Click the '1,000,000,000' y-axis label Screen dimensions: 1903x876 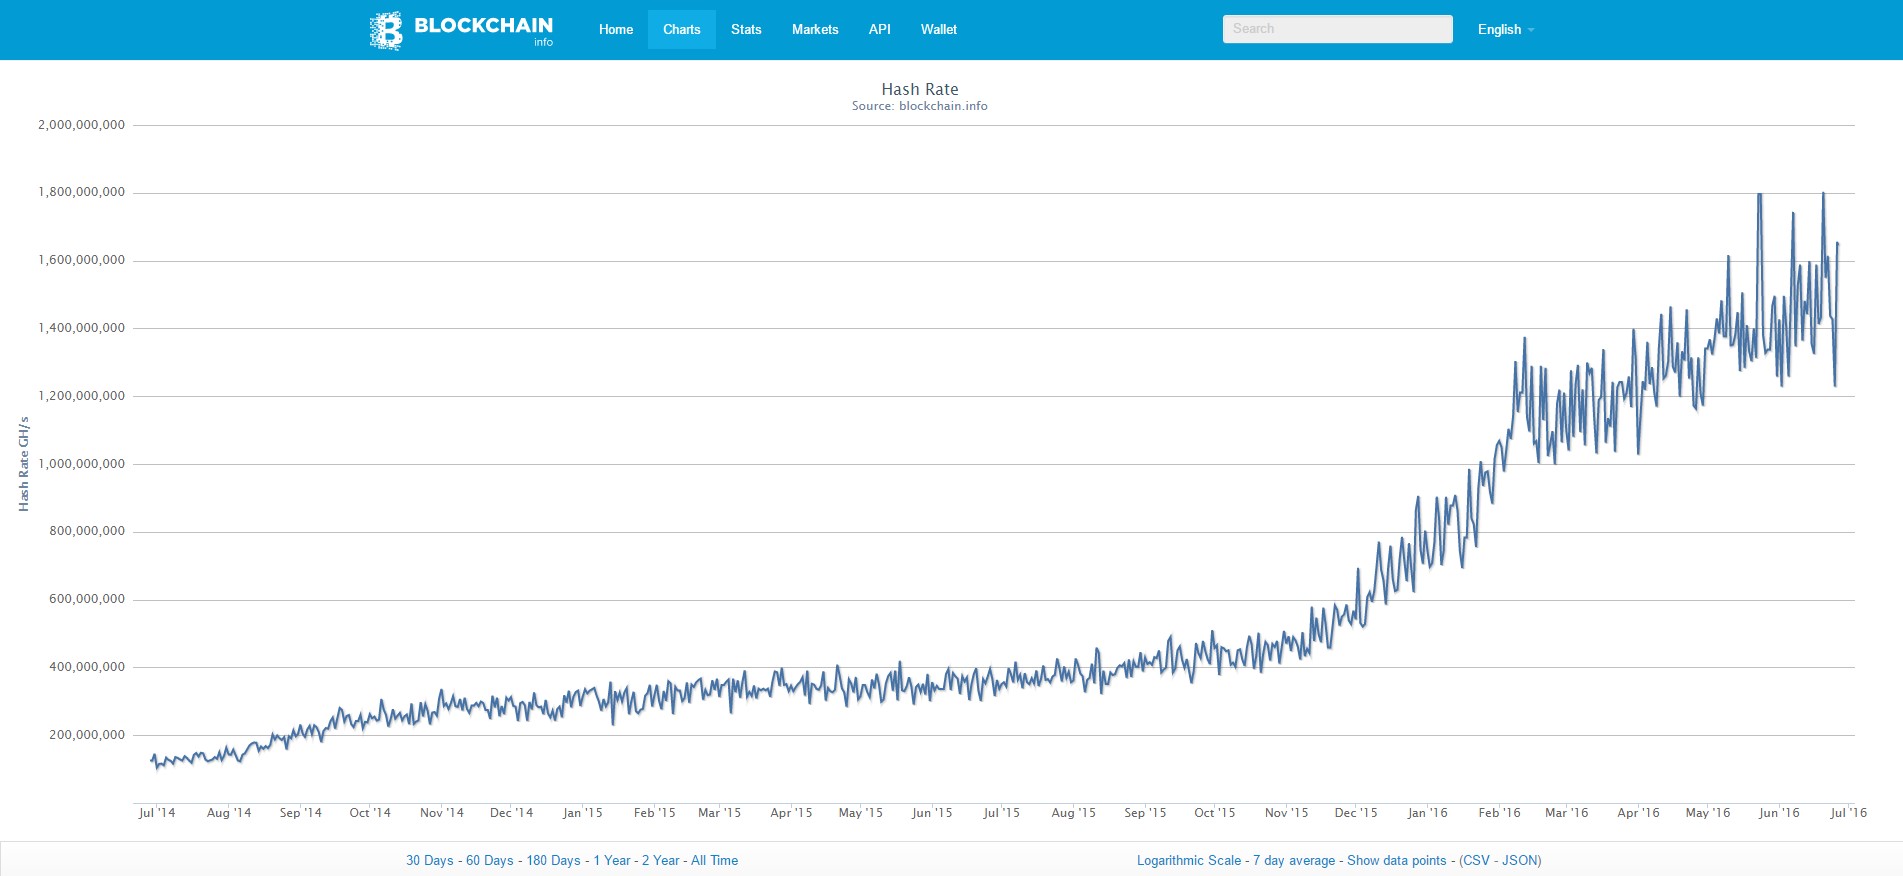pyautogui.click(x=82, y=464)
